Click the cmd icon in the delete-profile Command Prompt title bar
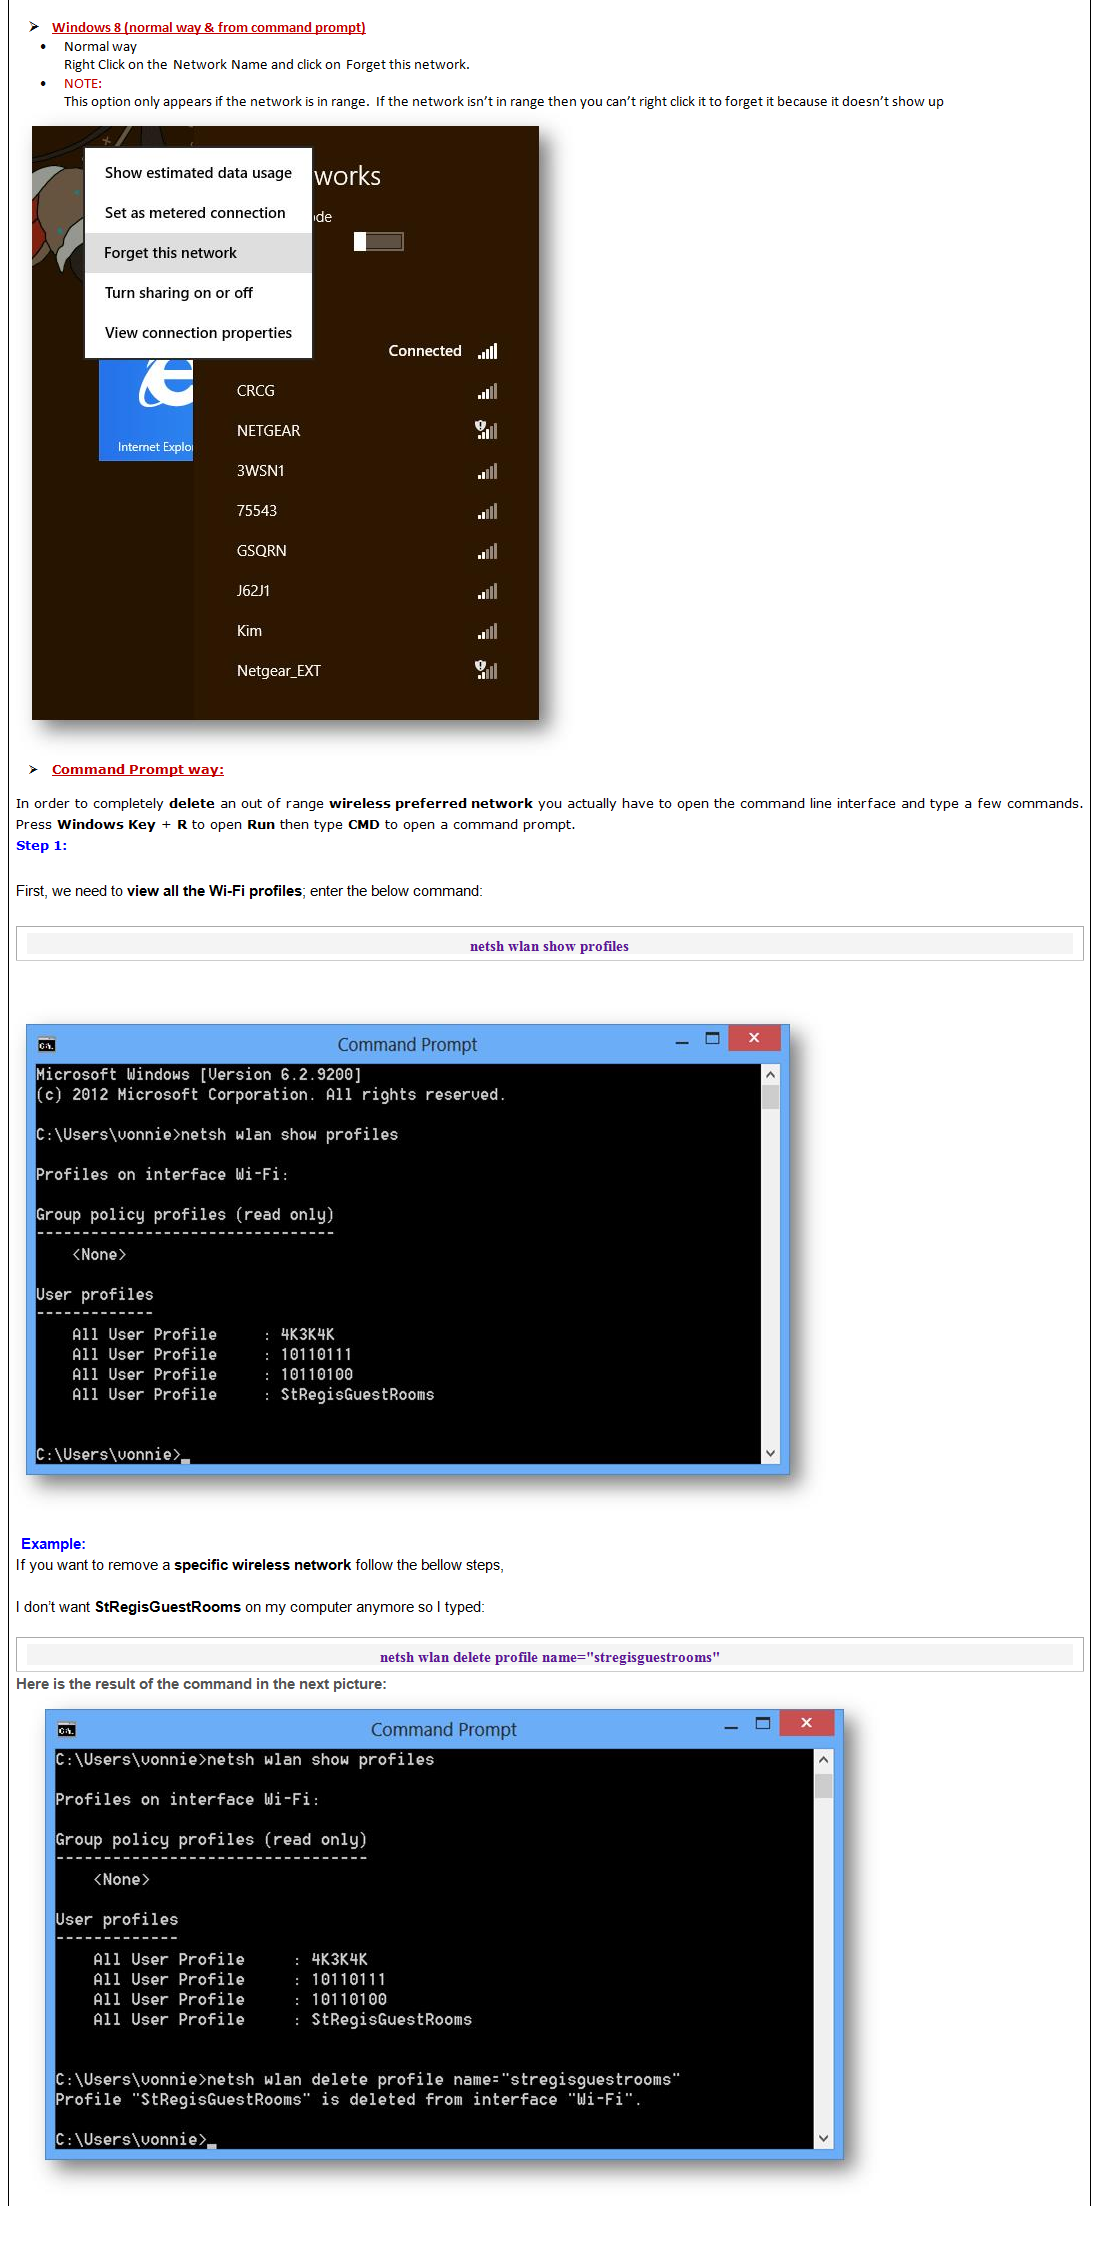Screen dimensions: 1097x2248 [66, 1730]
